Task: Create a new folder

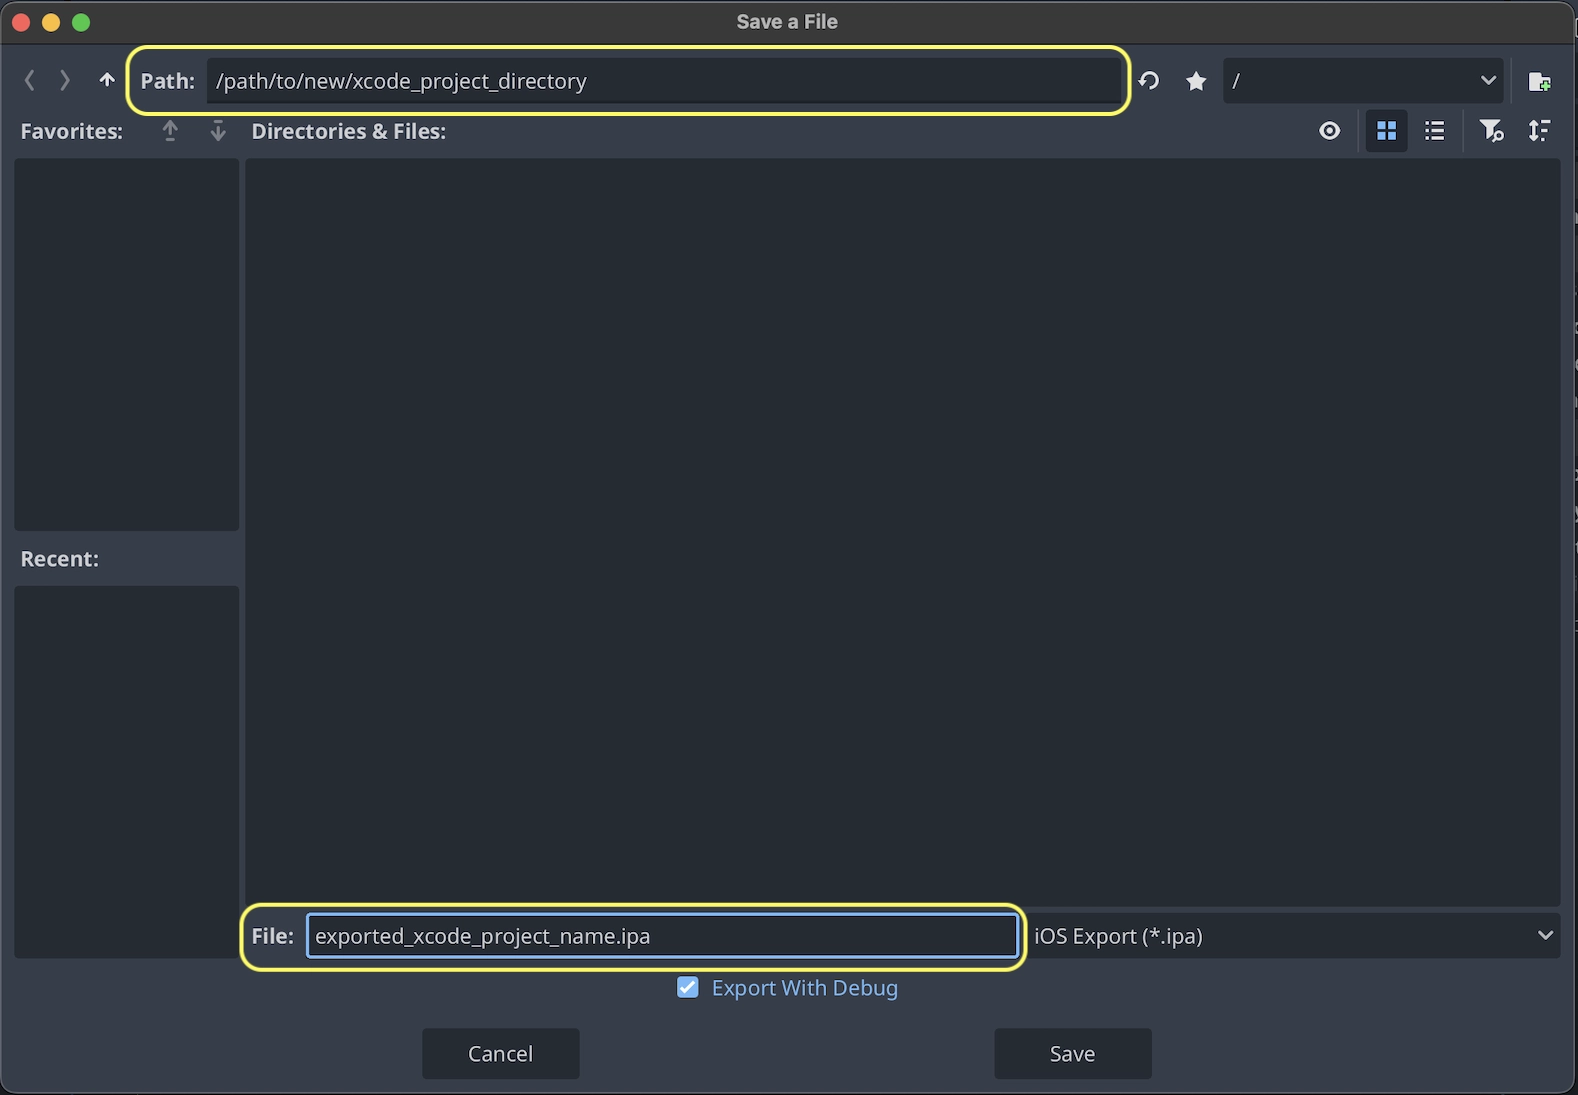Action: tap(1539, 81)
